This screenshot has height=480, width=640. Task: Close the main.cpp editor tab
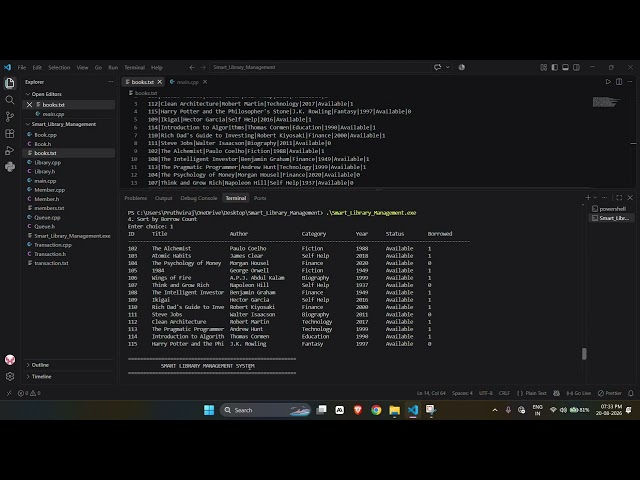(205, 82)
